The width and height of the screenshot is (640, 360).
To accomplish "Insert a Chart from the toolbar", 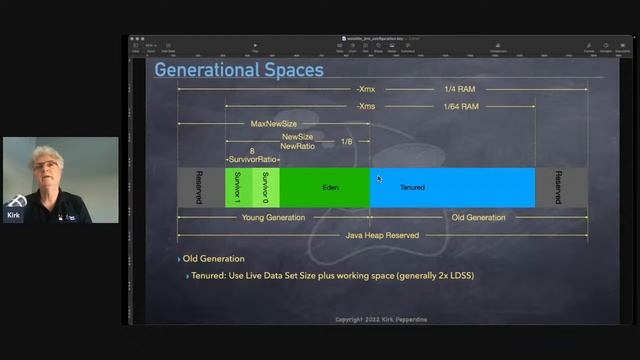I will coord(353,48).
